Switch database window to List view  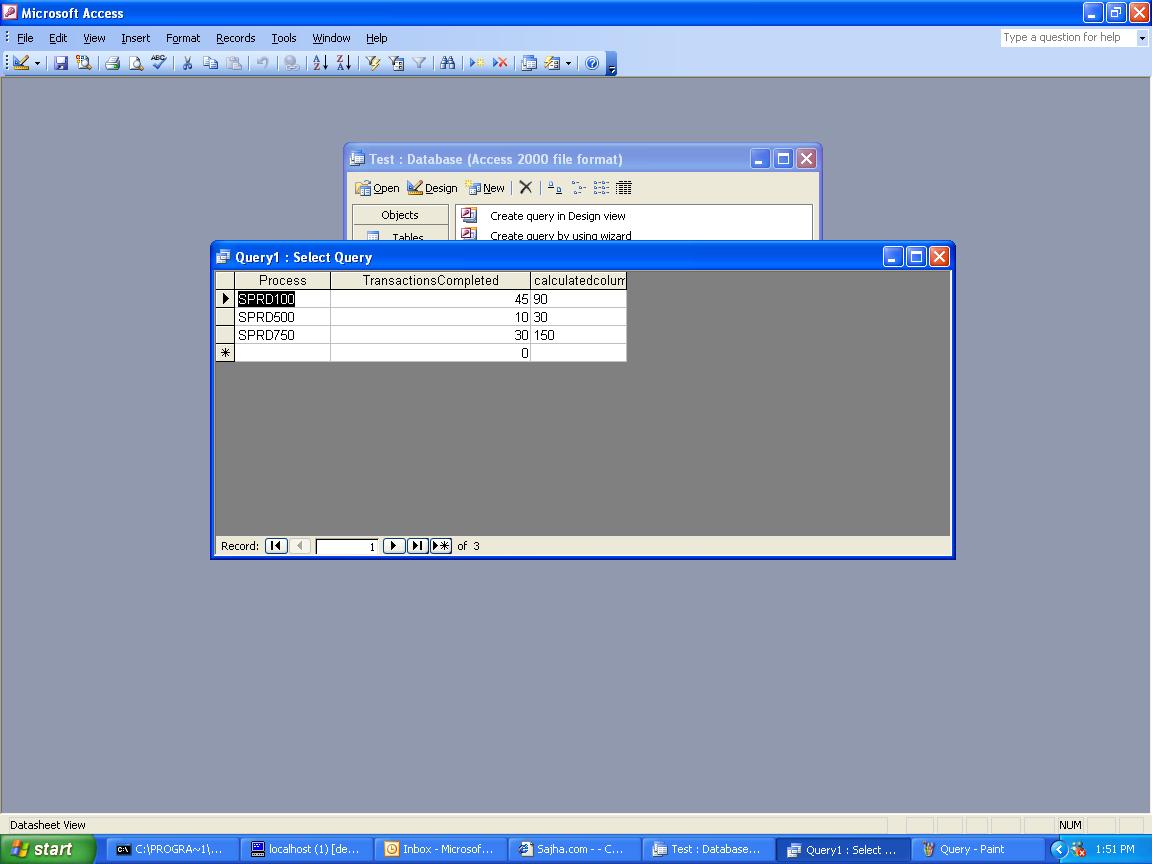[601, 188]
